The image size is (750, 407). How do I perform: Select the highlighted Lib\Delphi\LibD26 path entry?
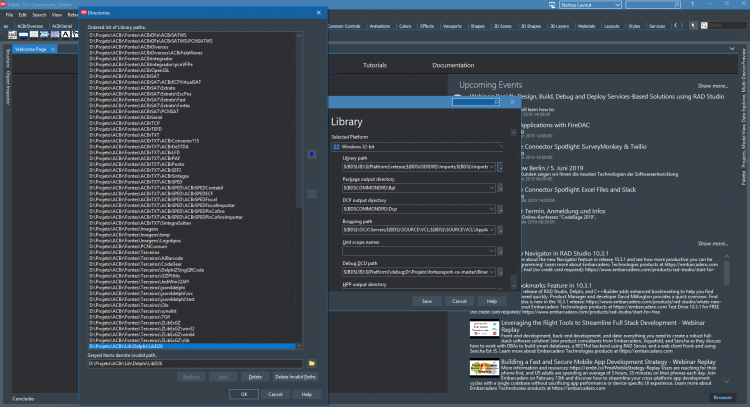(x=192, y=346)
